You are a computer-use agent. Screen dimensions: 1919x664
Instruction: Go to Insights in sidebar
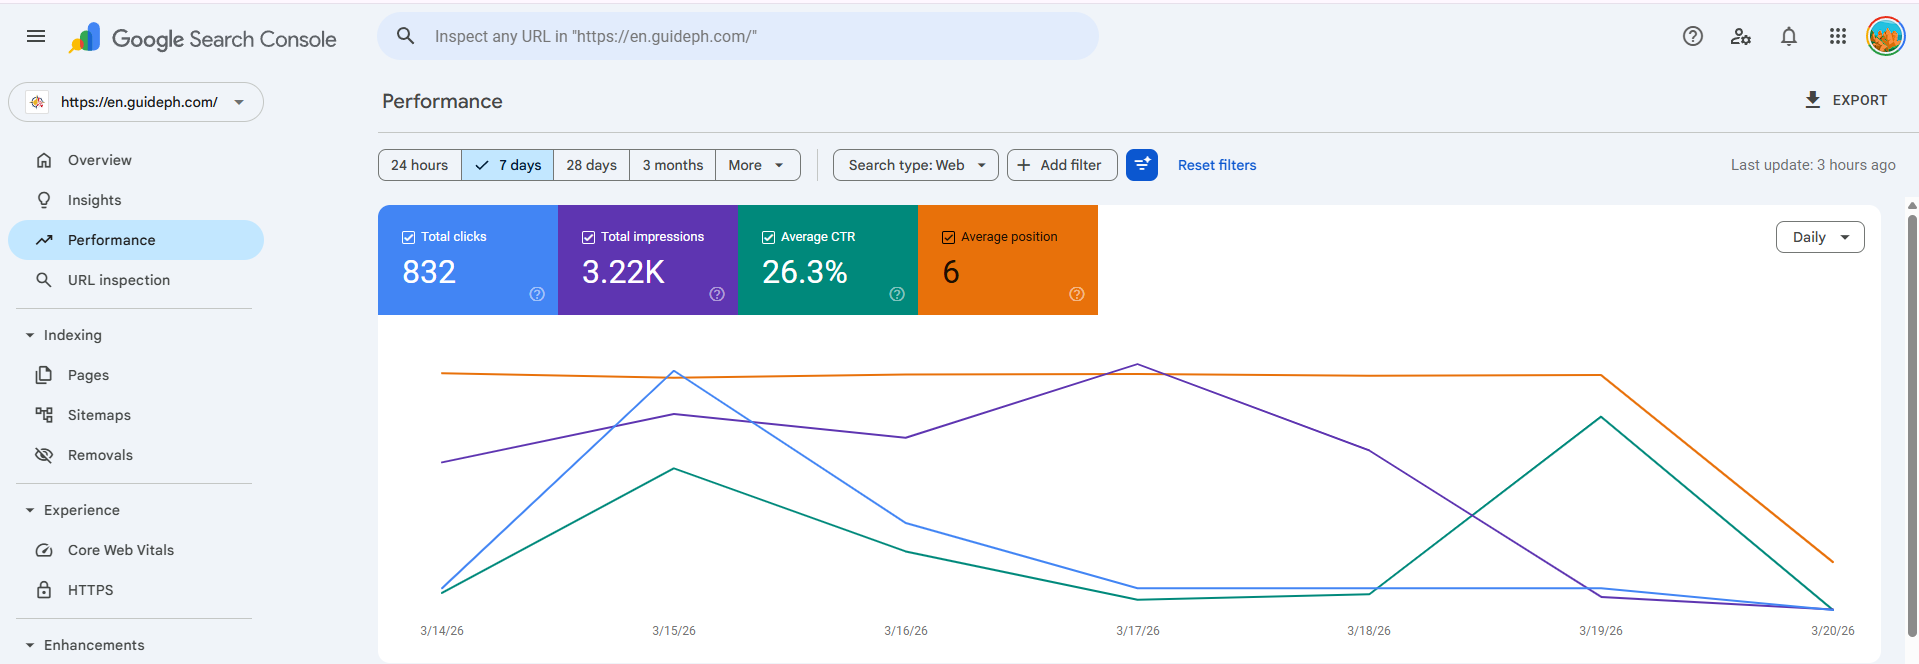[136, 200]
